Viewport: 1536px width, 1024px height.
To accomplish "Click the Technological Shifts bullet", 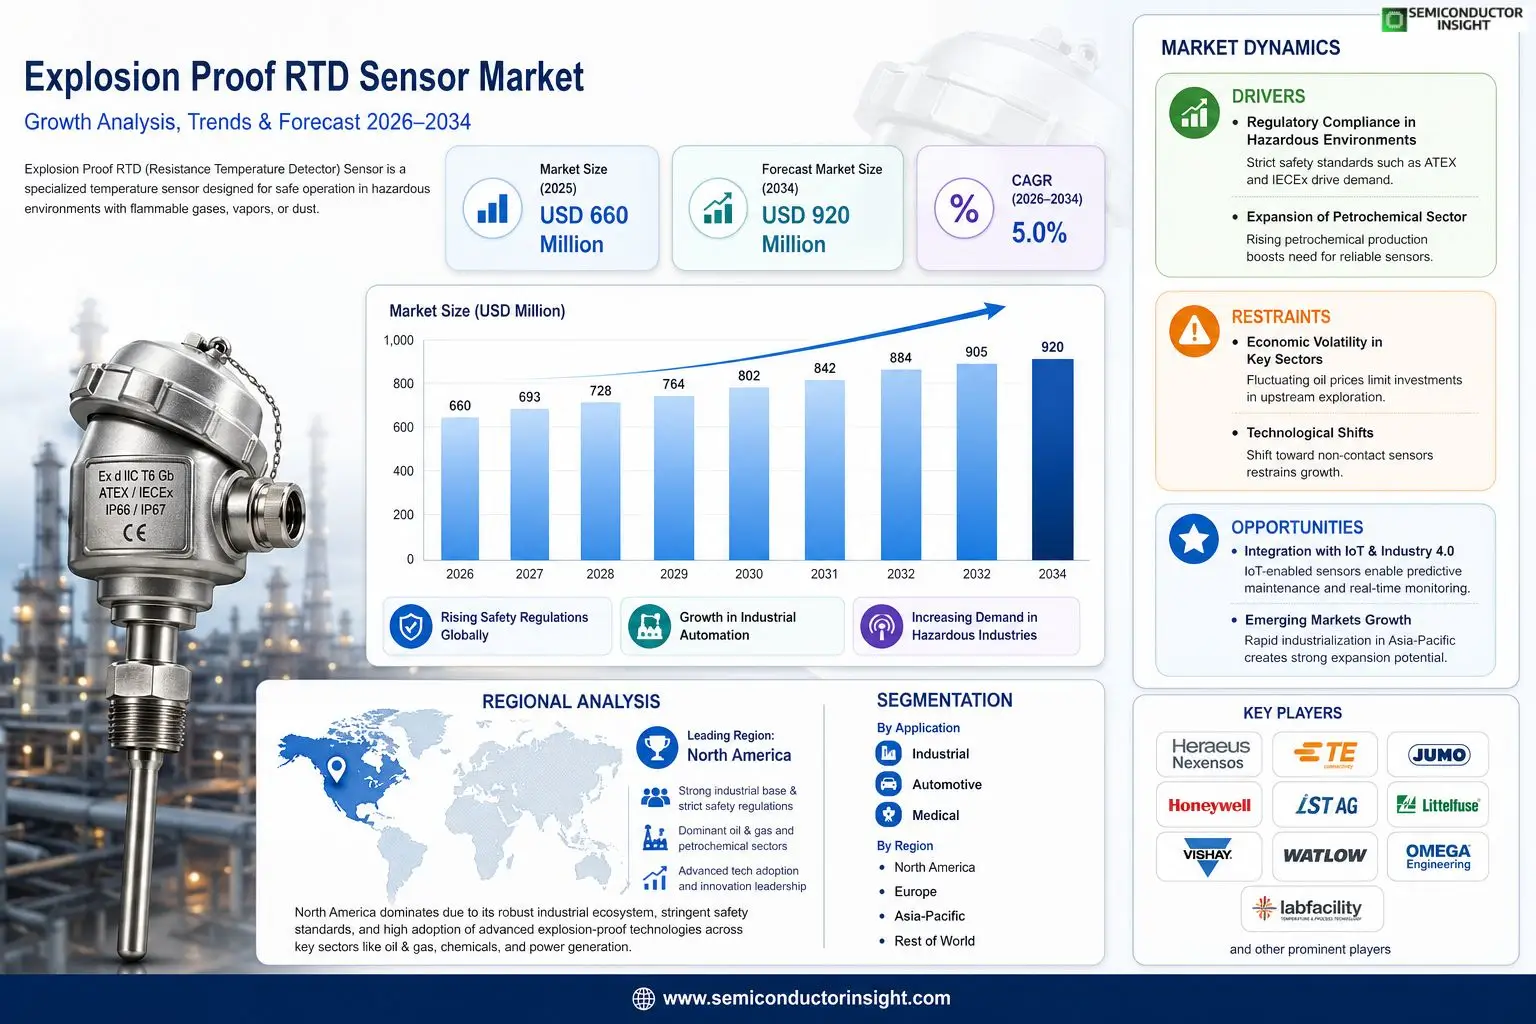I will click(1309, 433).
